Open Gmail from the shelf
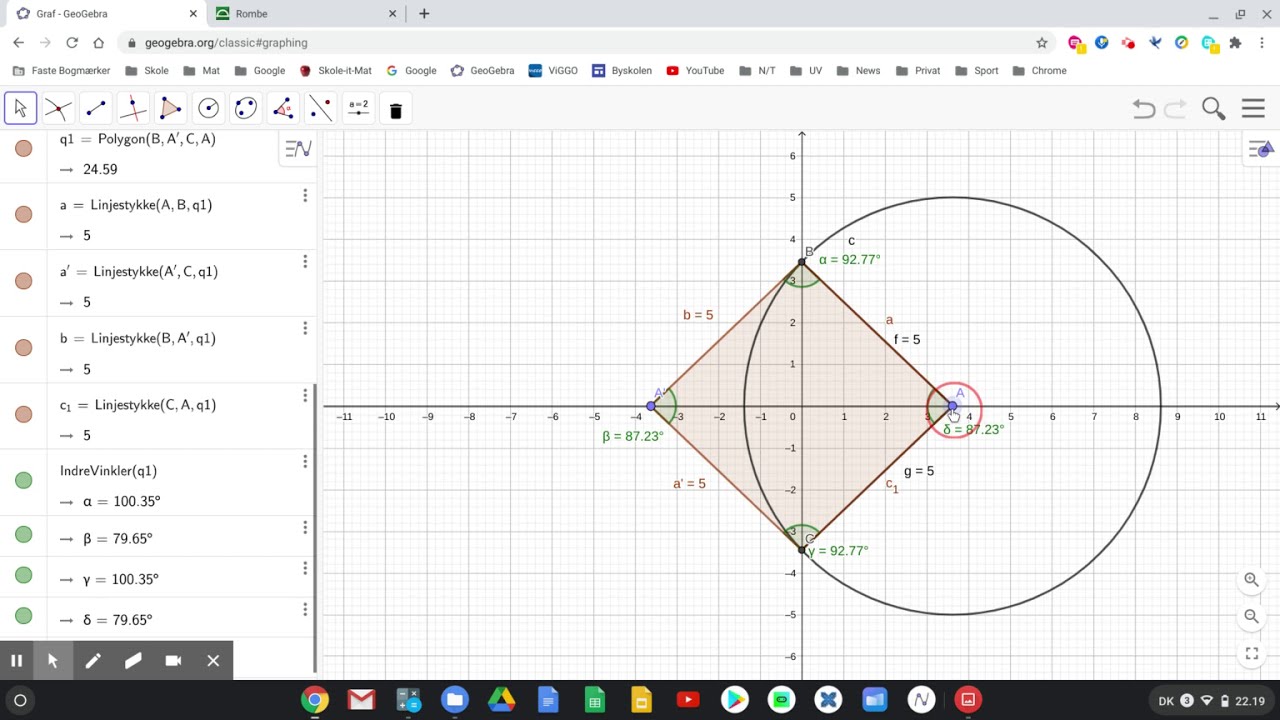 361,700
